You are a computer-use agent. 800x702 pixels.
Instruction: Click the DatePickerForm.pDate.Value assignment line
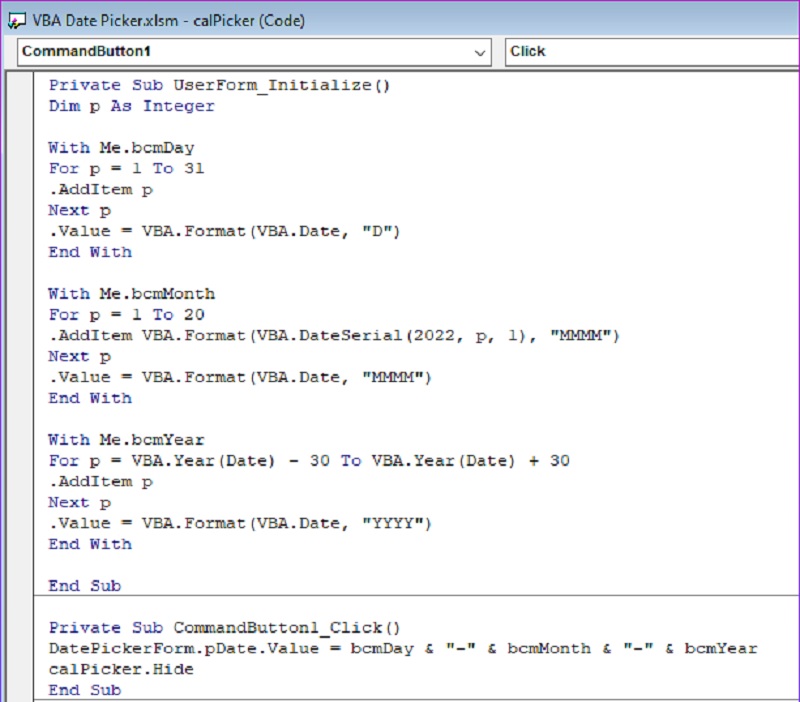click(x=403, y=649)
